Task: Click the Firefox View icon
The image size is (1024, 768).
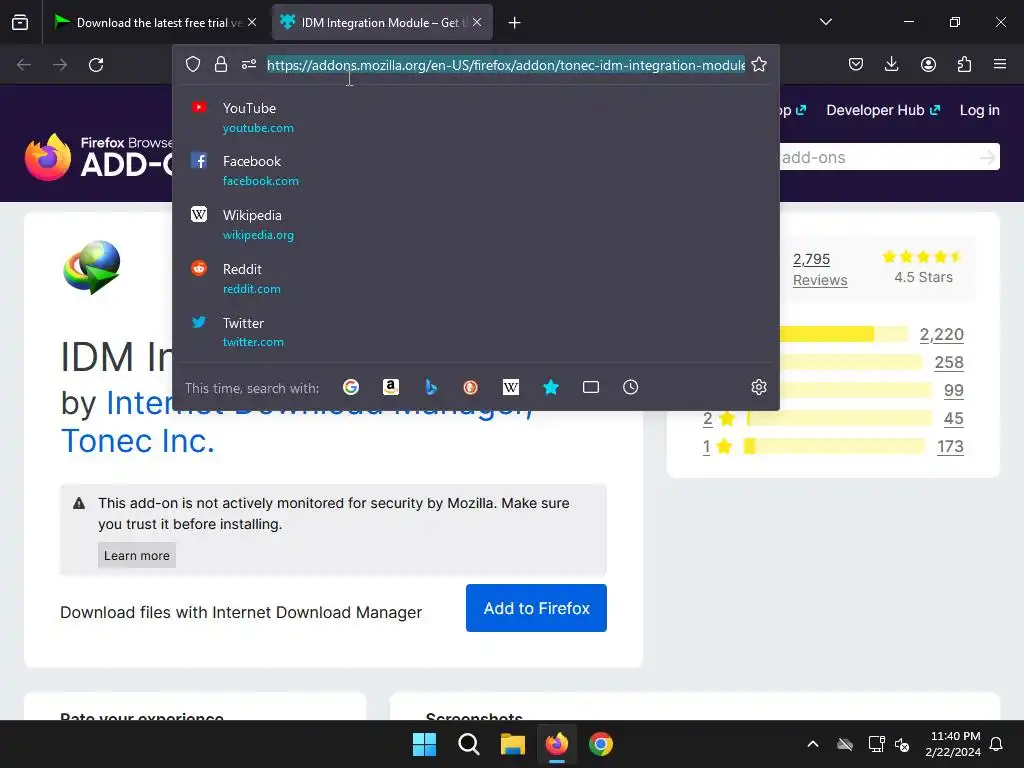Action: 20,22
